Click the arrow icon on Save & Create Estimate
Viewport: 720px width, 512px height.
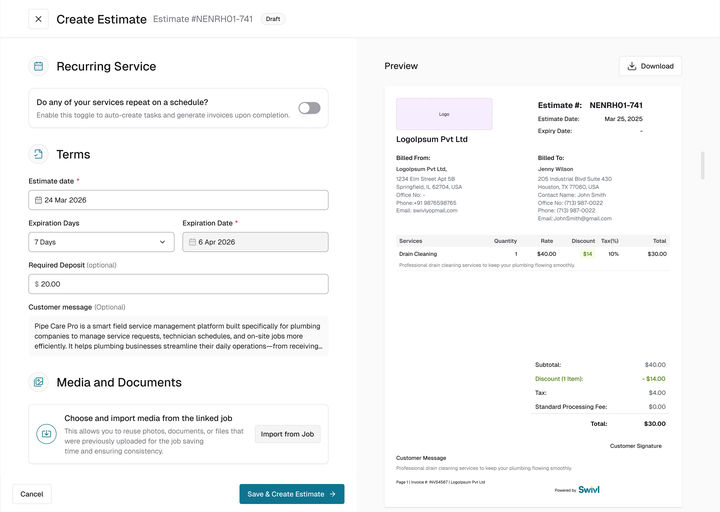tap(333, 494)
